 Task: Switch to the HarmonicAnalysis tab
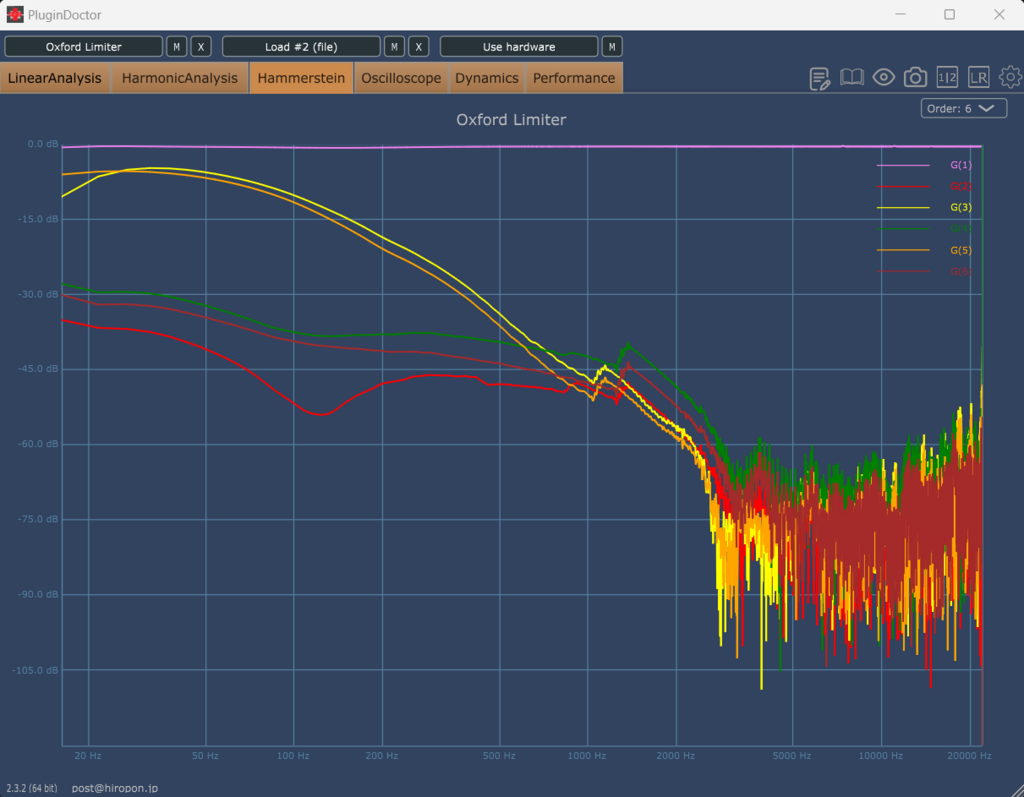click(180, 78)
